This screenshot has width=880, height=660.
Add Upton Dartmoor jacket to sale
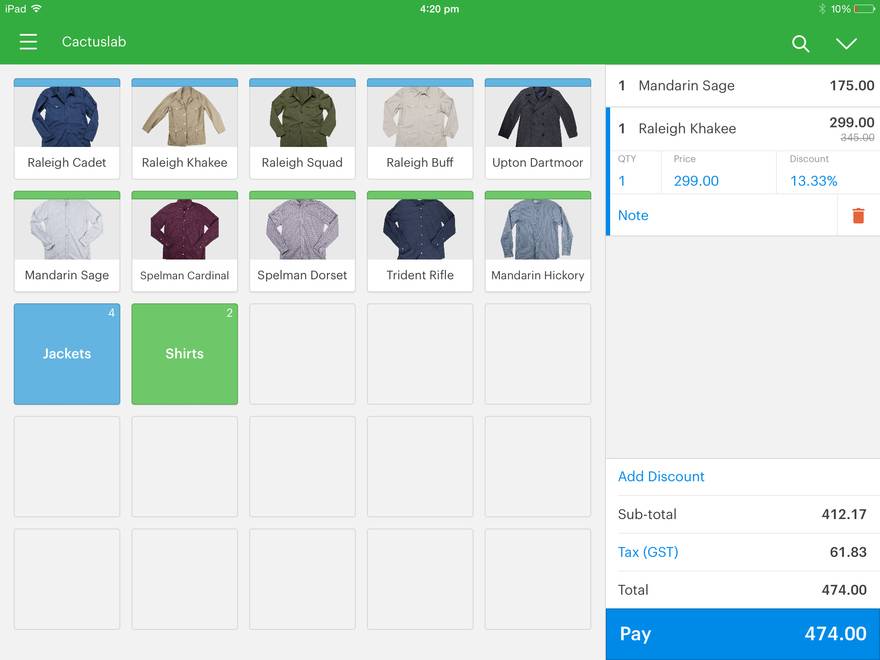(x=537, y=129)
